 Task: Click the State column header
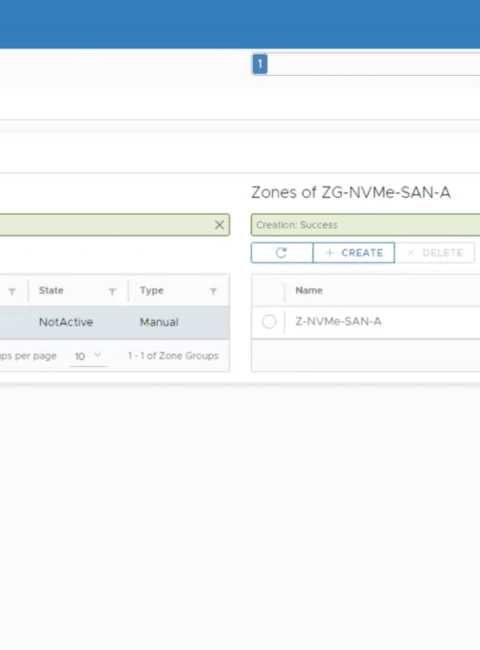point(51,291)
